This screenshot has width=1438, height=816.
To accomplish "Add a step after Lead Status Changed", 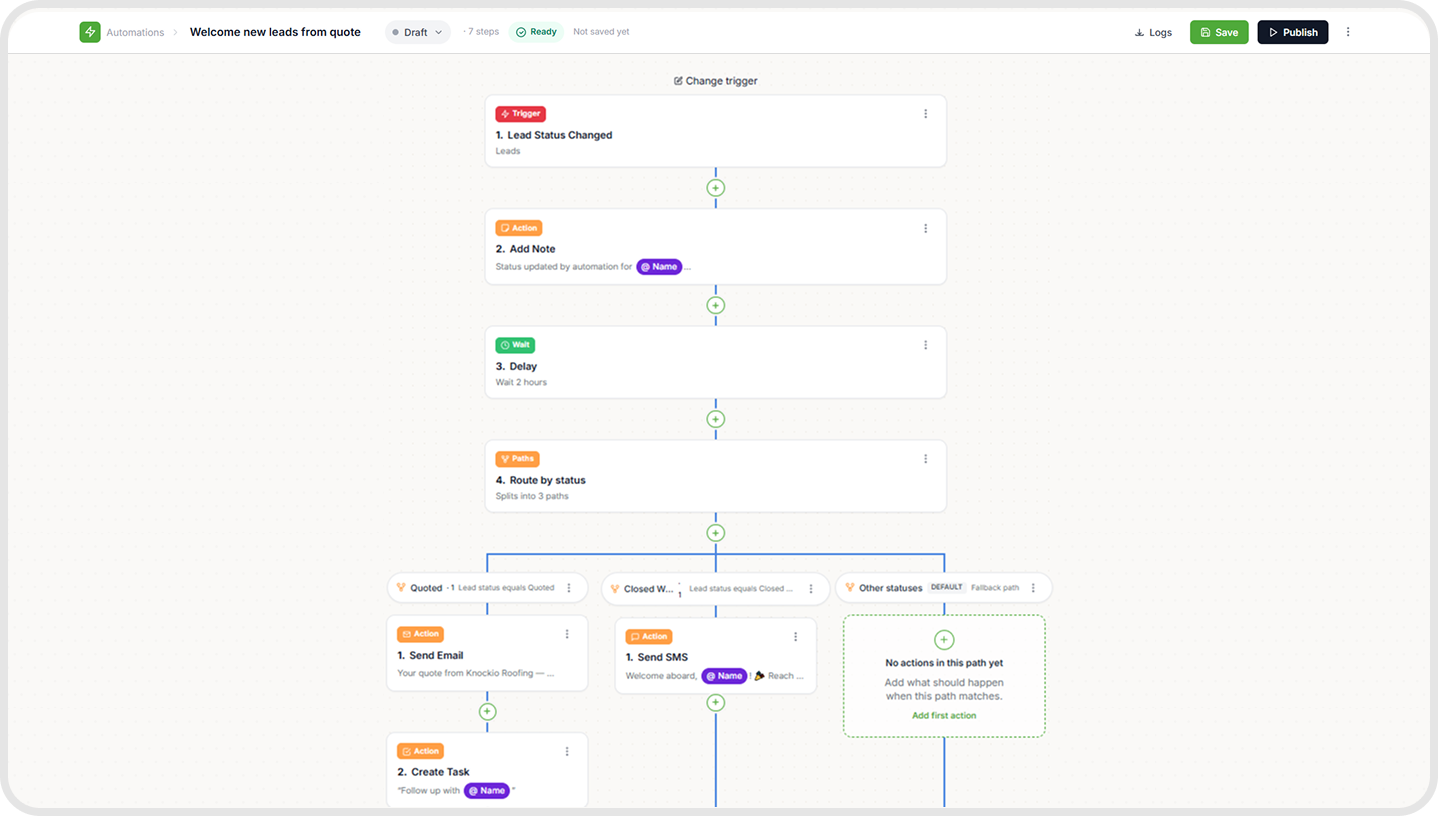I will coord(716,188).
